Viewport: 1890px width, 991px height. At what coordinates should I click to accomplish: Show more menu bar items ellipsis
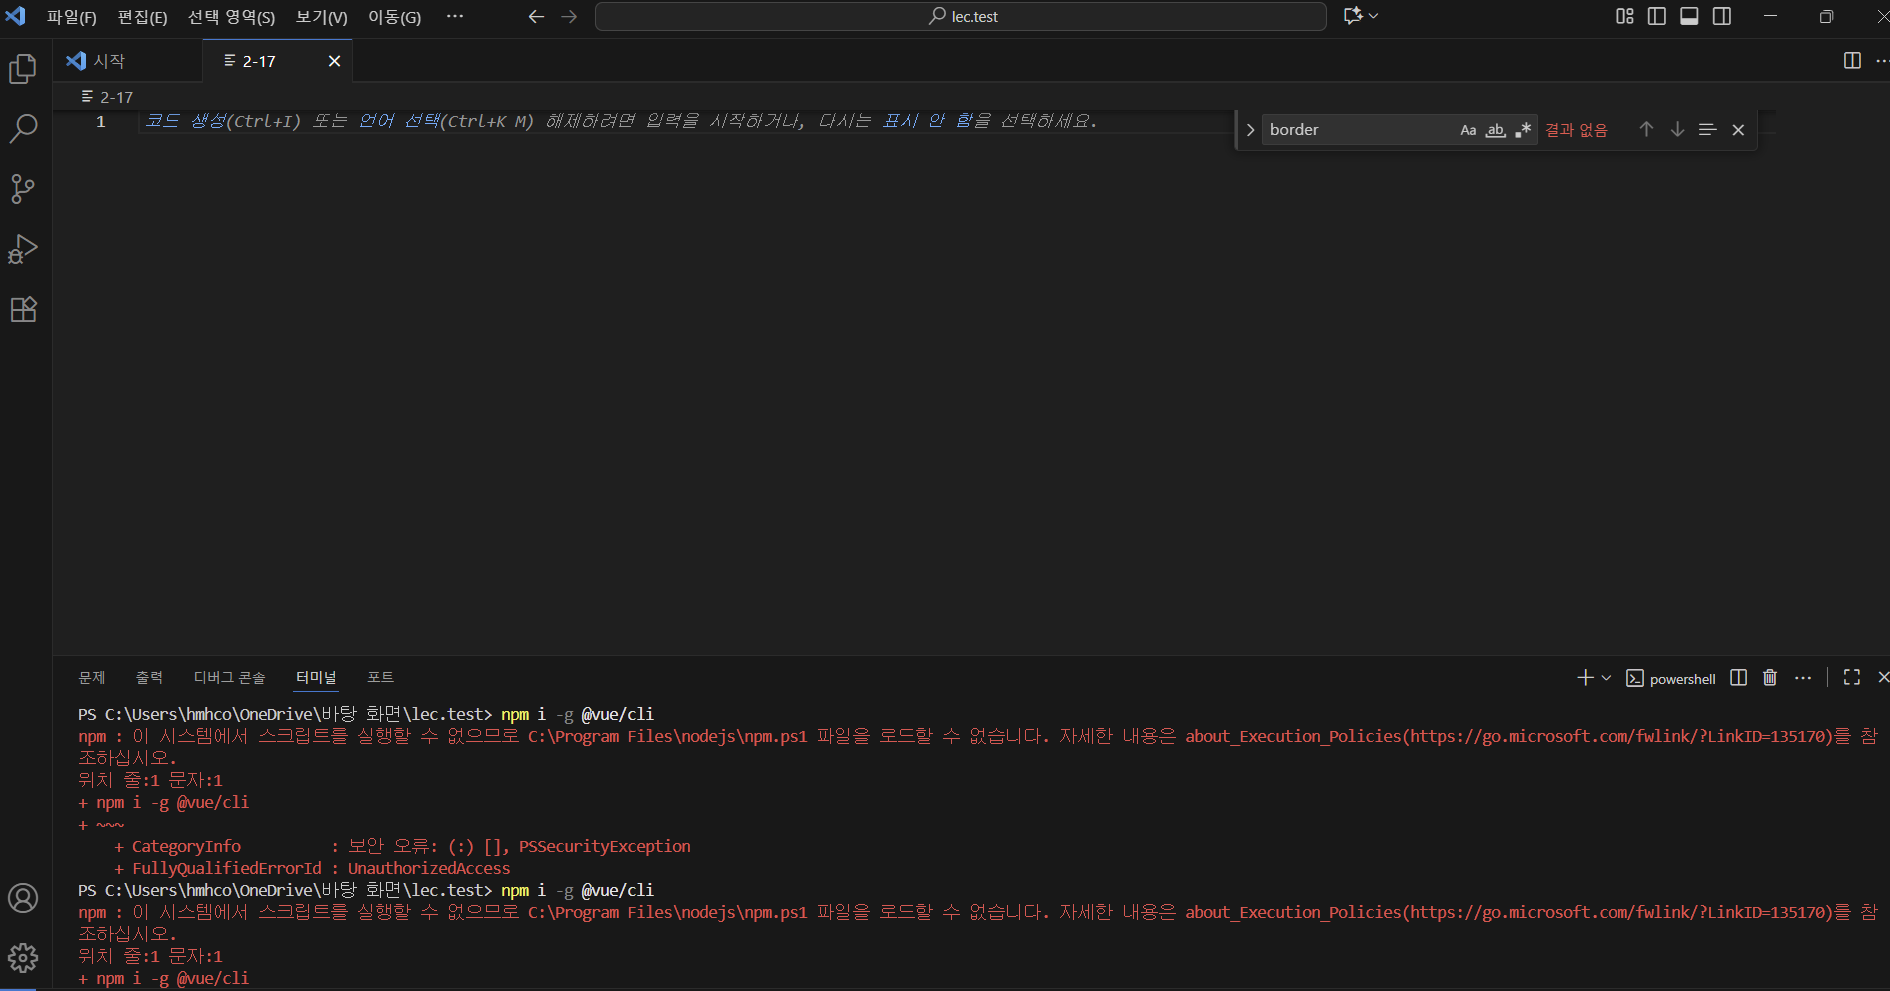[x=455, y=17]
